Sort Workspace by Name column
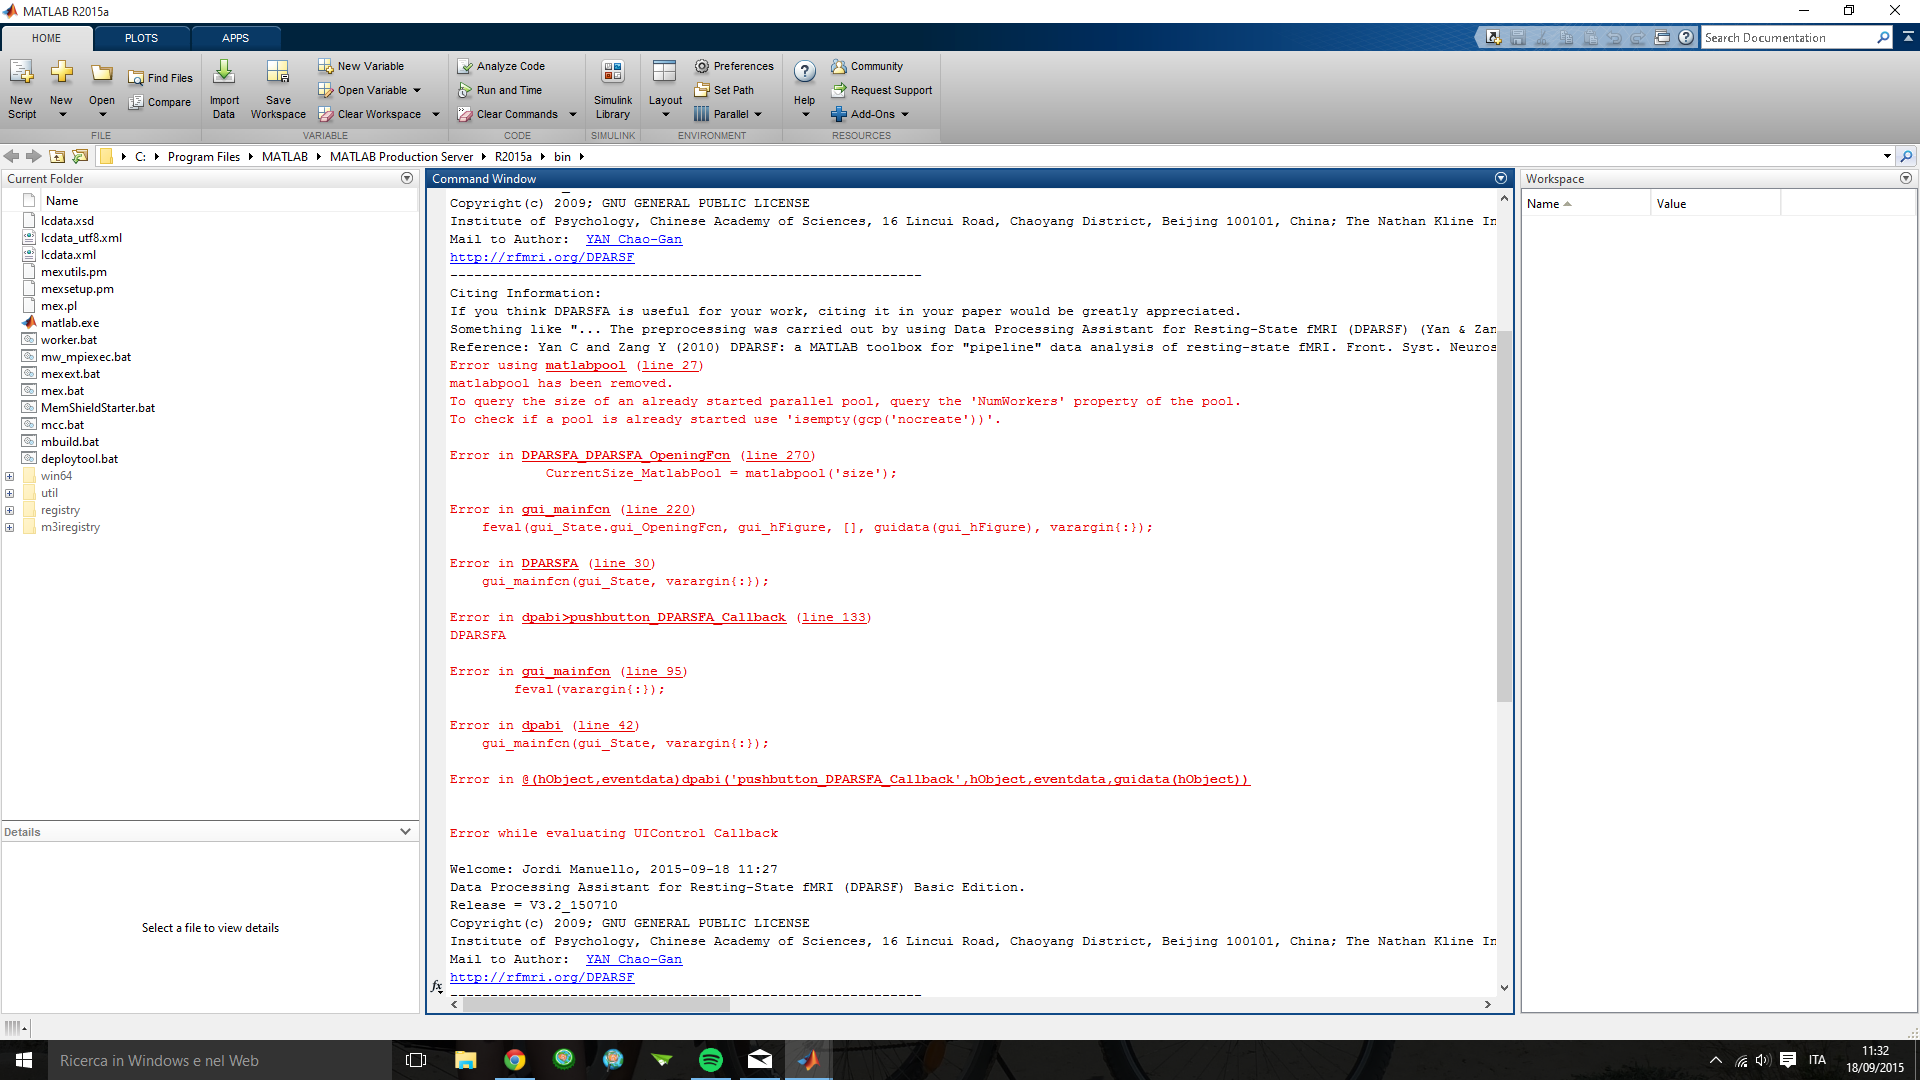 point(1585,203)
